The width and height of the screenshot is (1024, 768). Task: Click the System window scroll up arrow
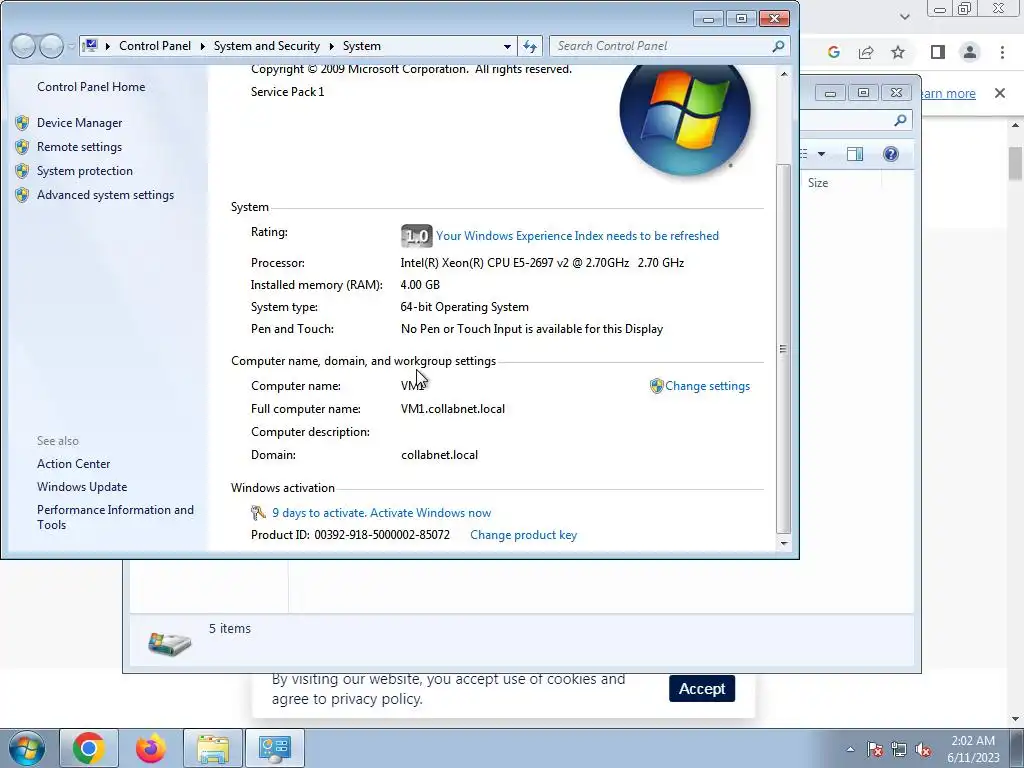tap(784, 74)
